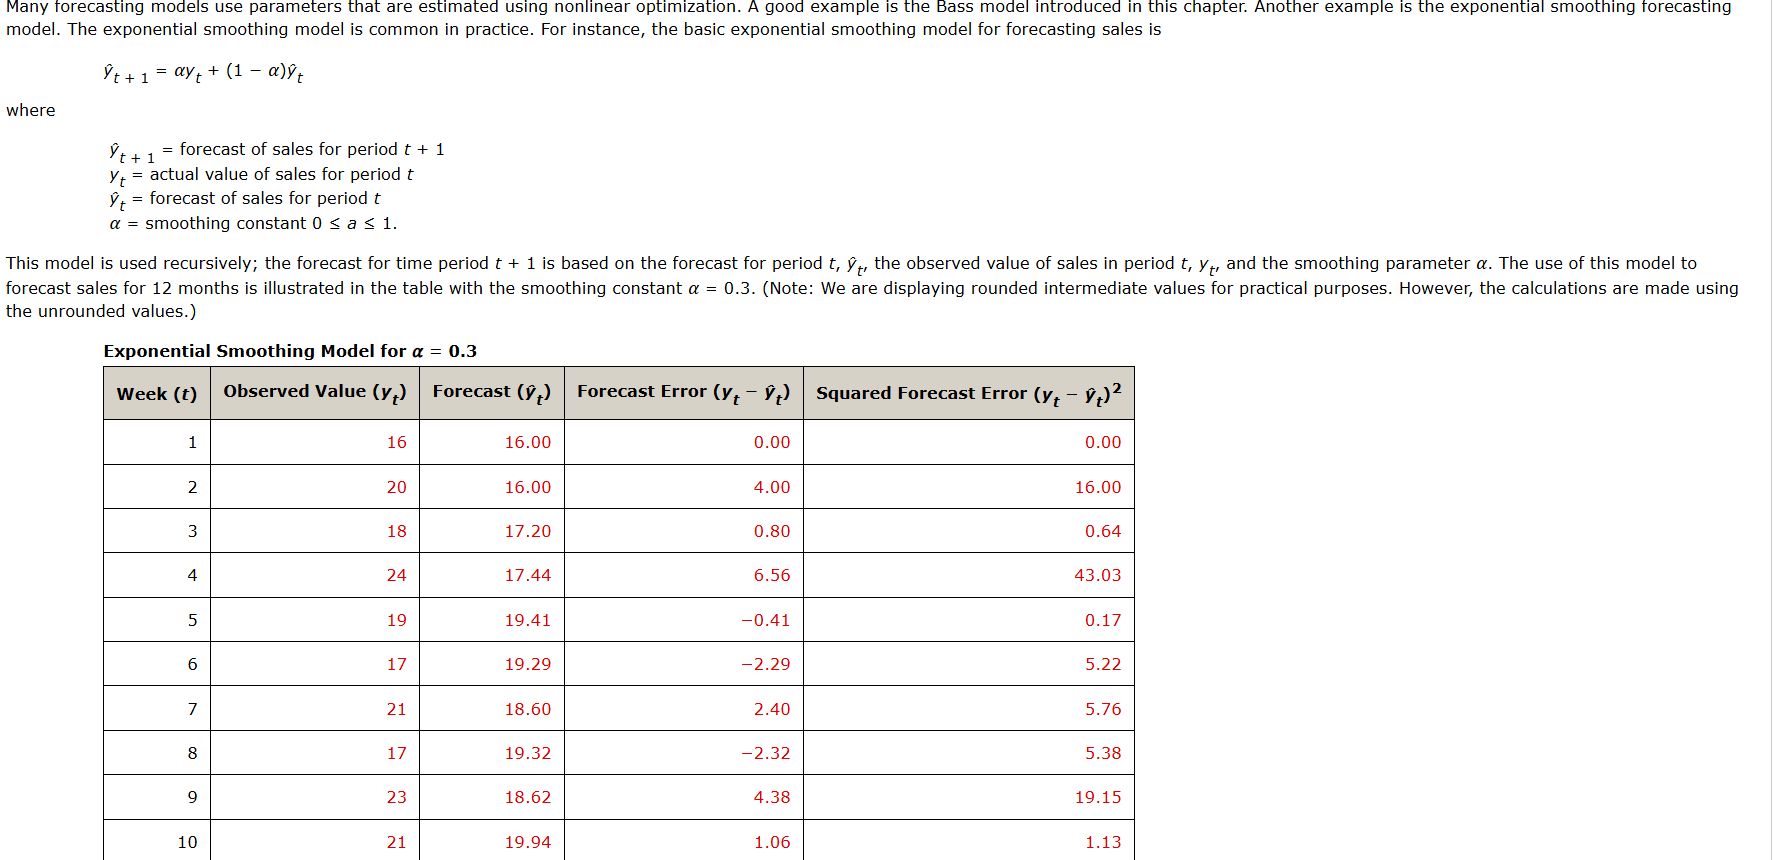Viewport: 1773px width, 860px height.
Task: Click forecast value 17.44 in week 4
Action: click(x=528, y=575)
